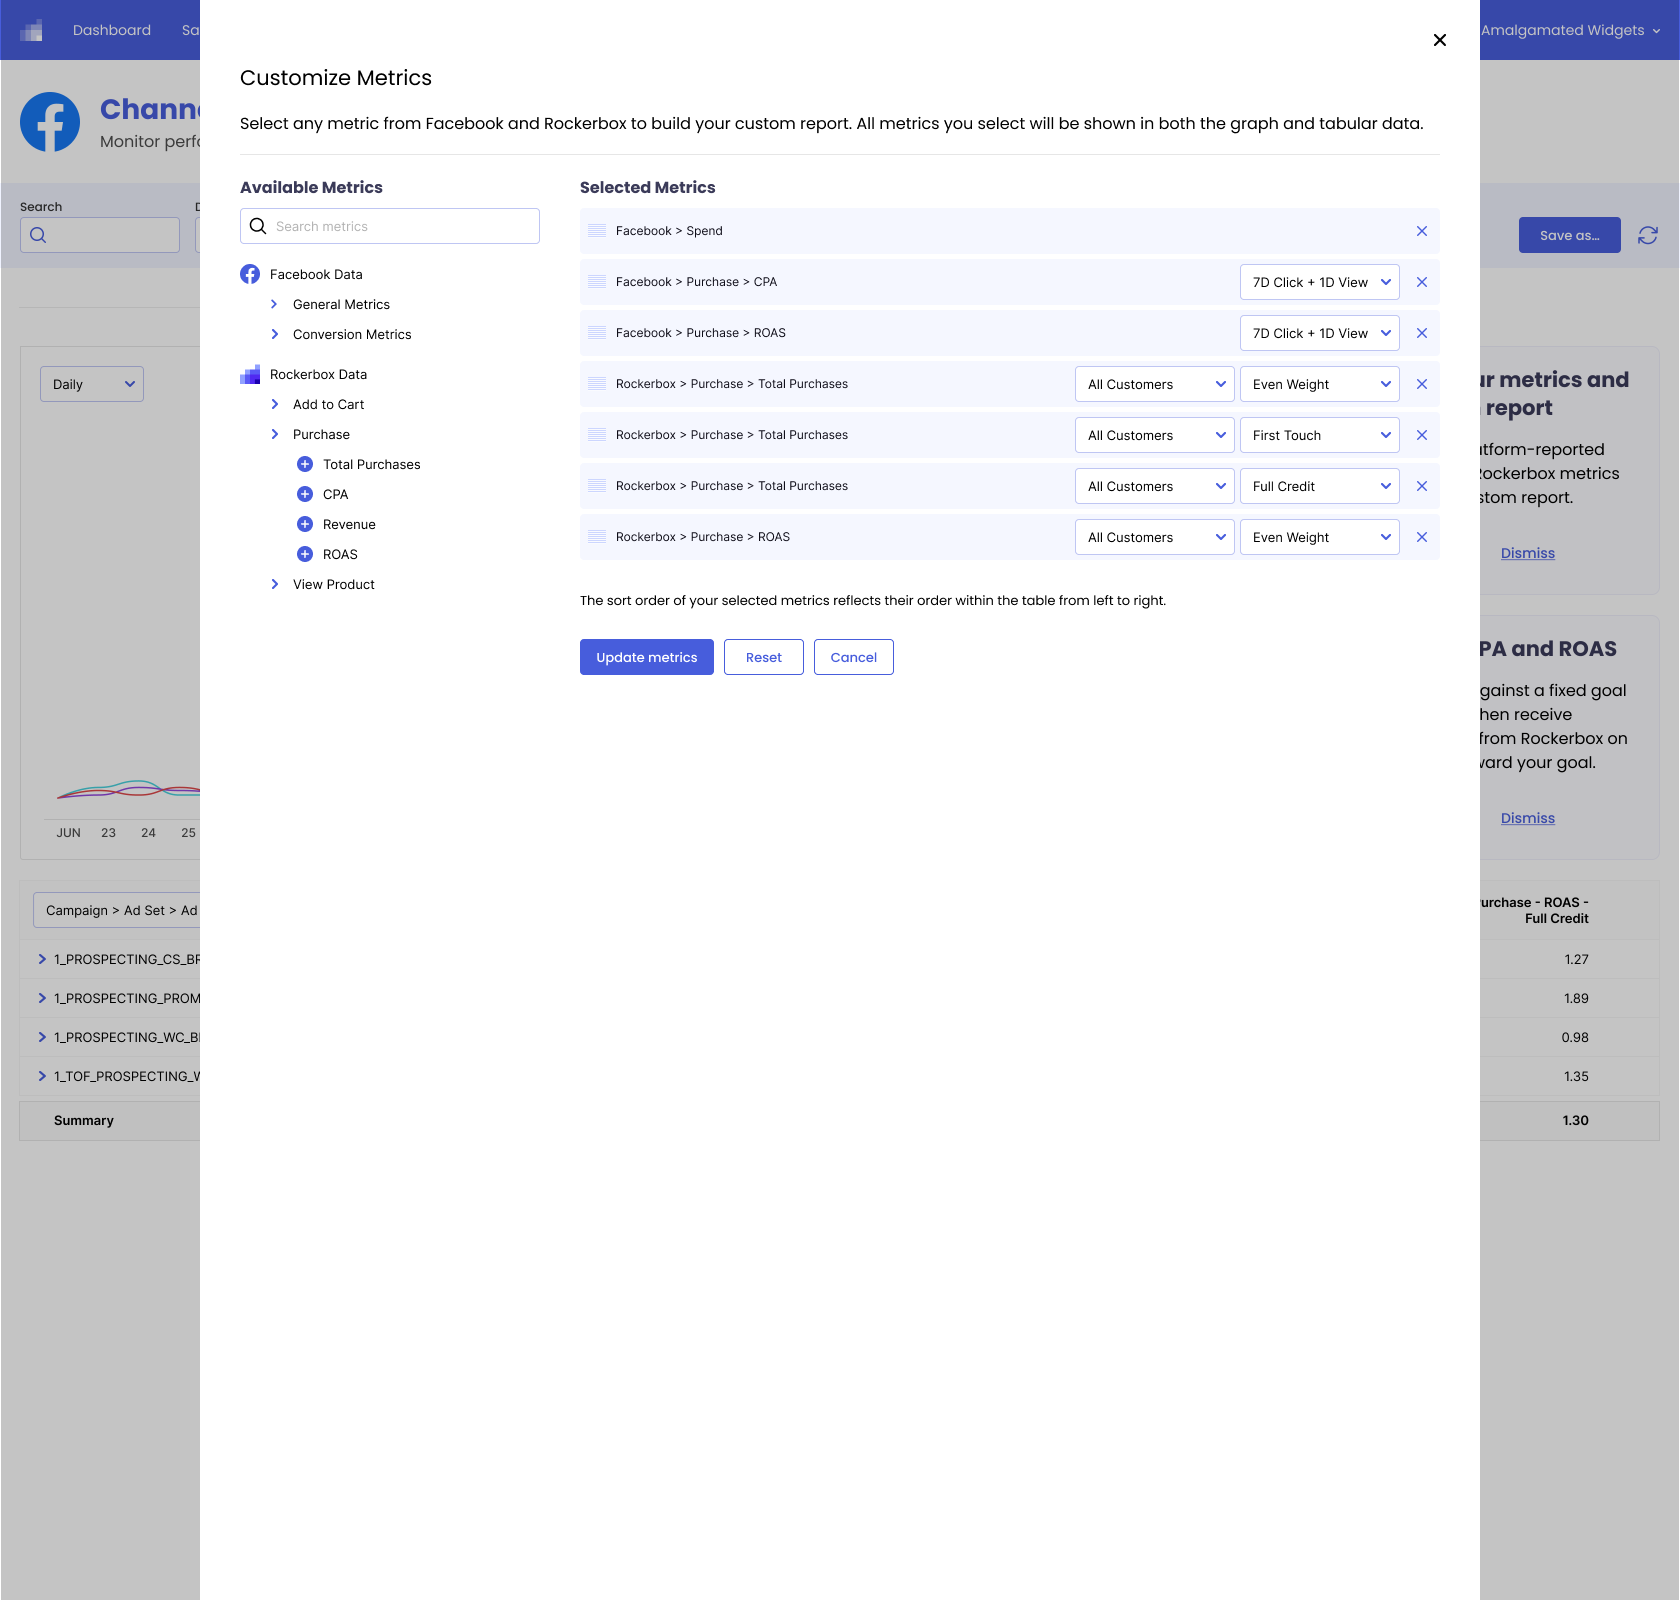This screenshot has height=1600, width=1680.
Task: Grab drag handle for Facebook Spend
Action: pyautogui.click(x=597, y=231)
